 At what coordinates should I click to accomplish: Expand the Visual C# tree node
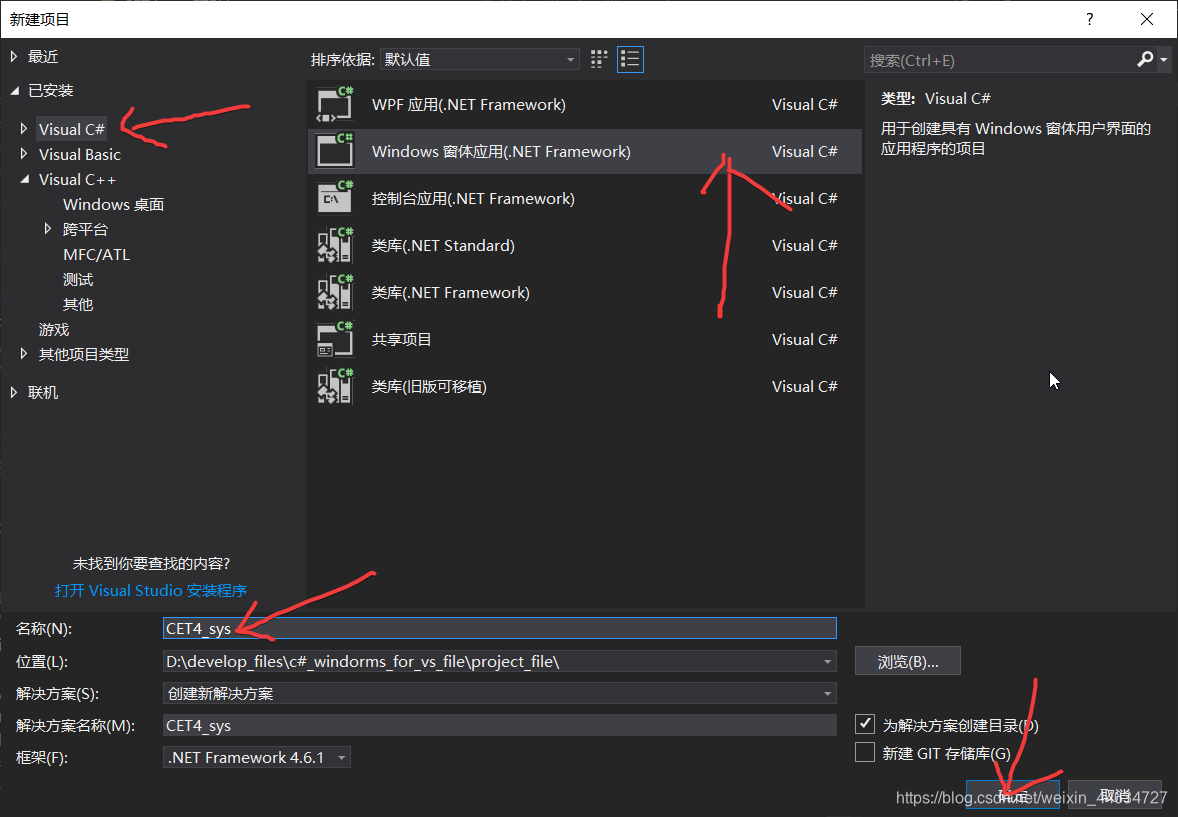pyautogui.click(x=24, y=129)
